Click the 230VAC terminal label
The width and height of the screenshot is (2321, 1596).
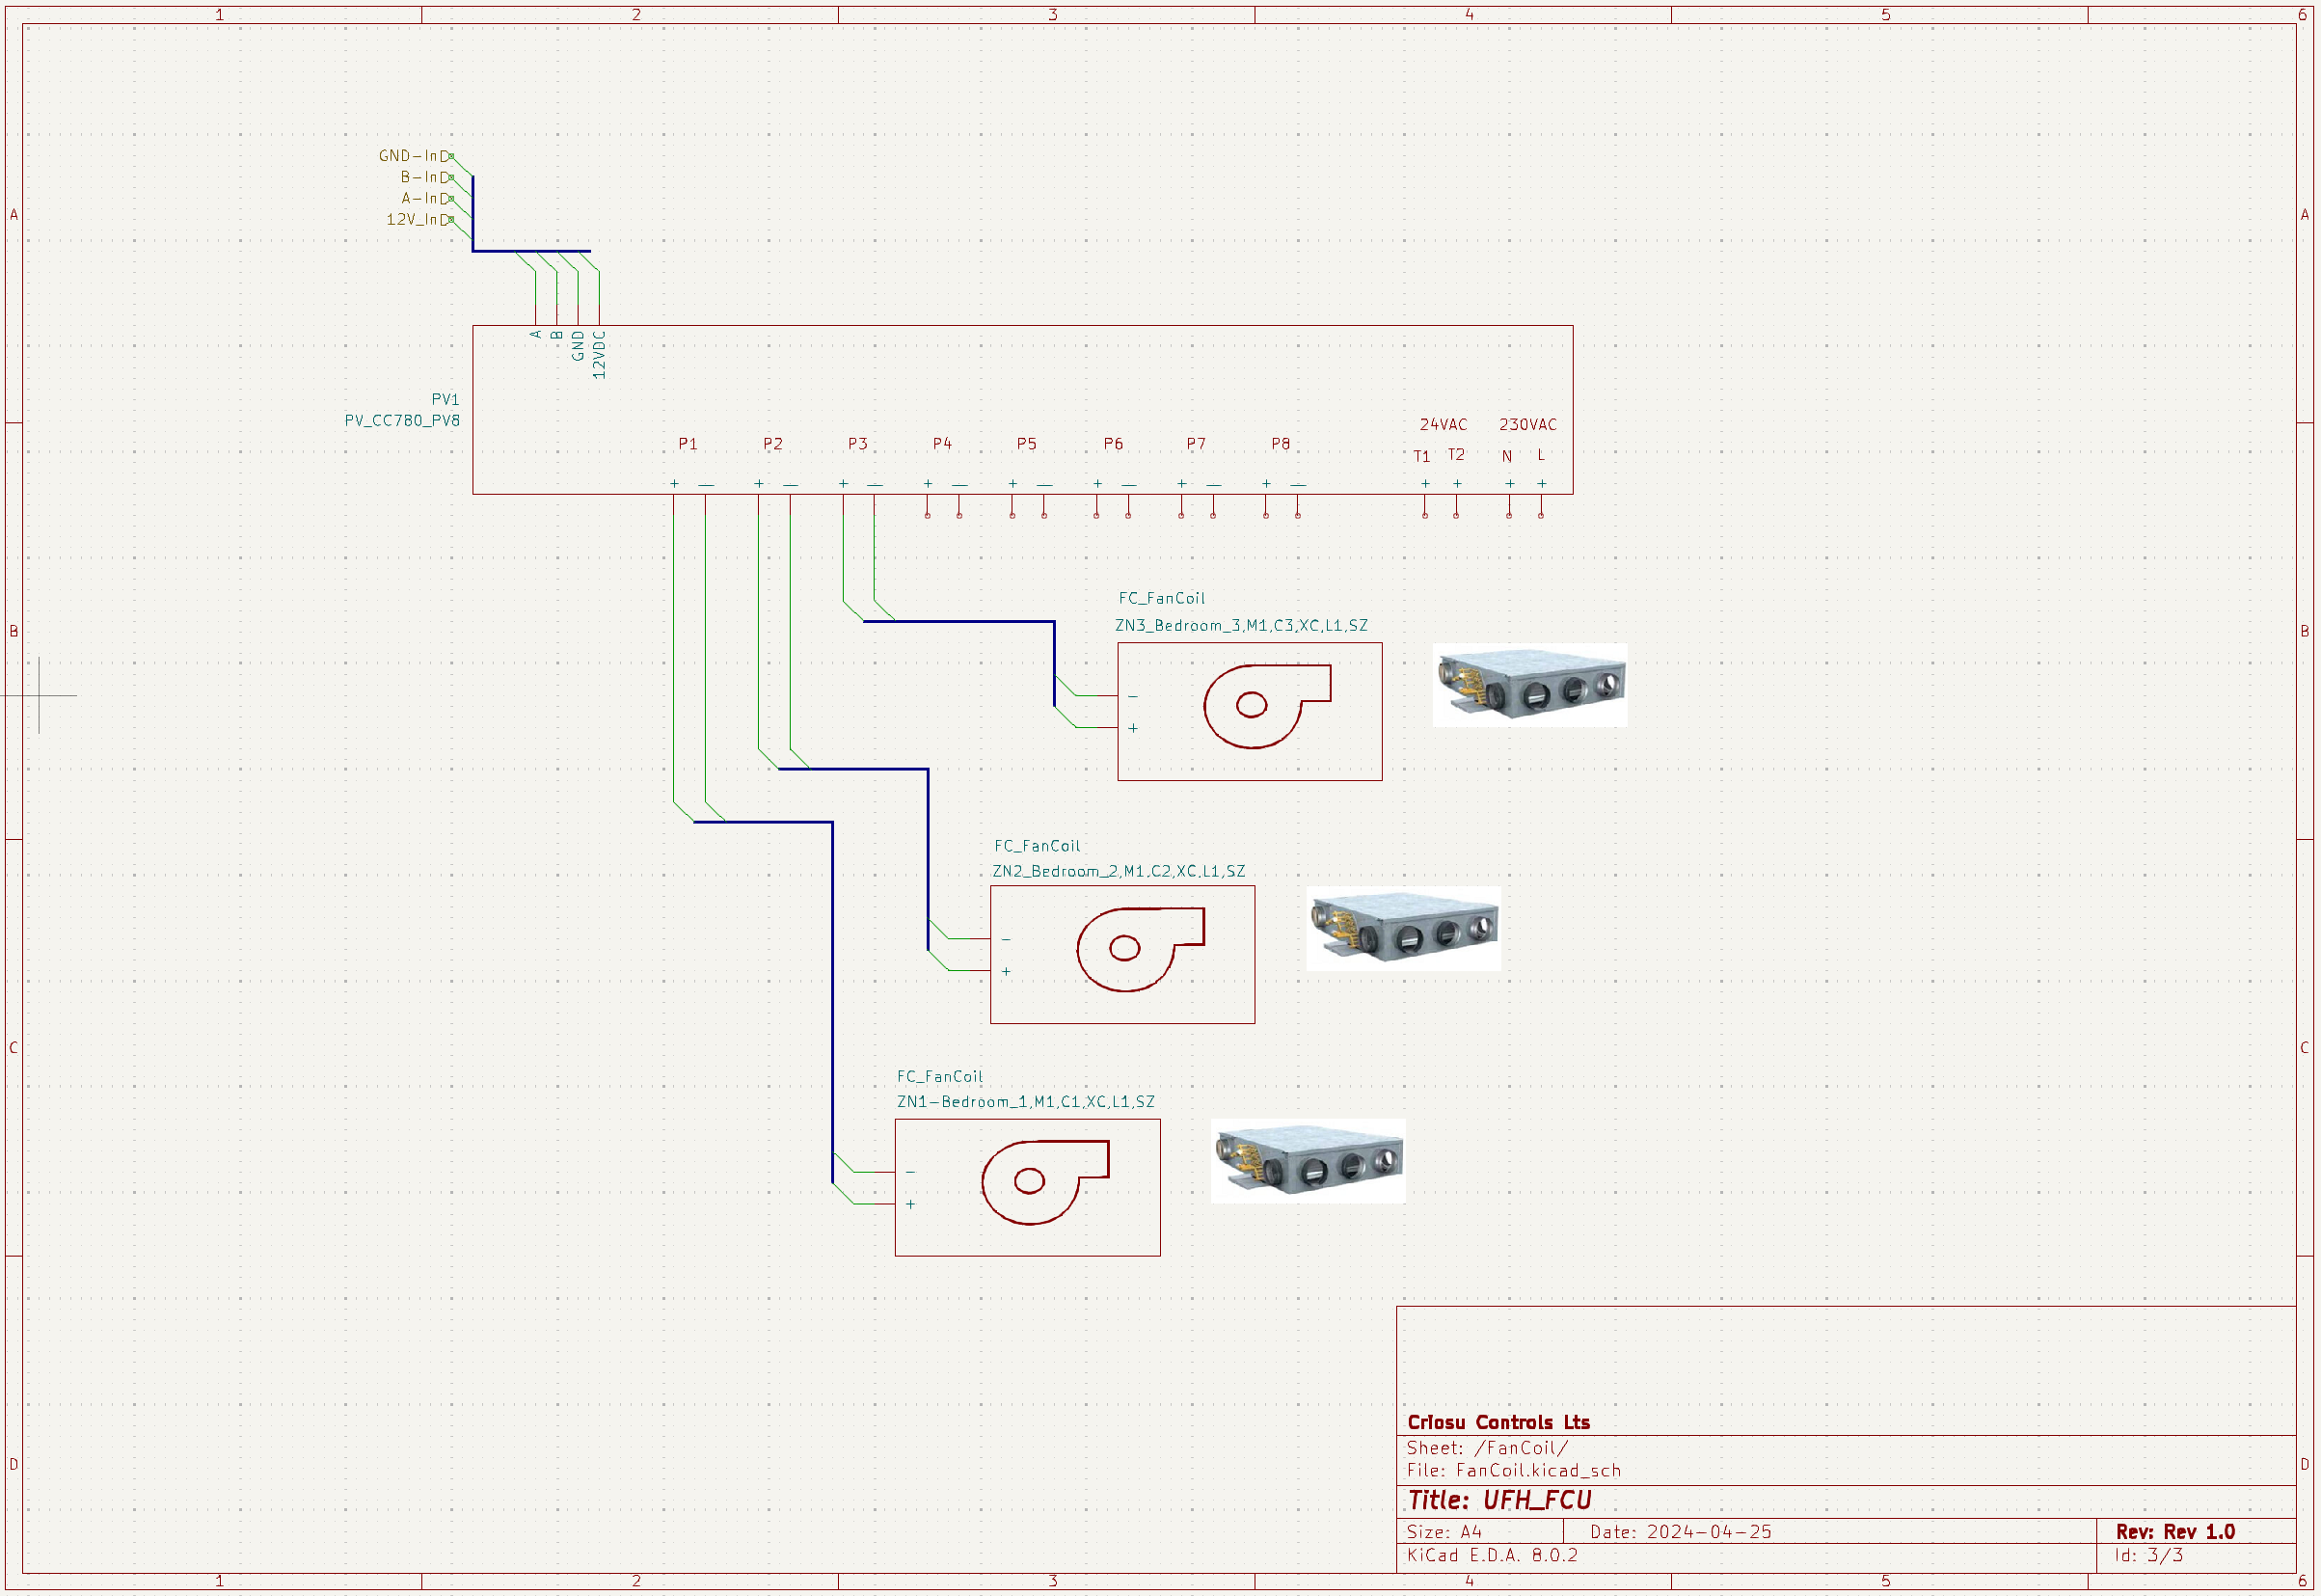[1527, 424]
